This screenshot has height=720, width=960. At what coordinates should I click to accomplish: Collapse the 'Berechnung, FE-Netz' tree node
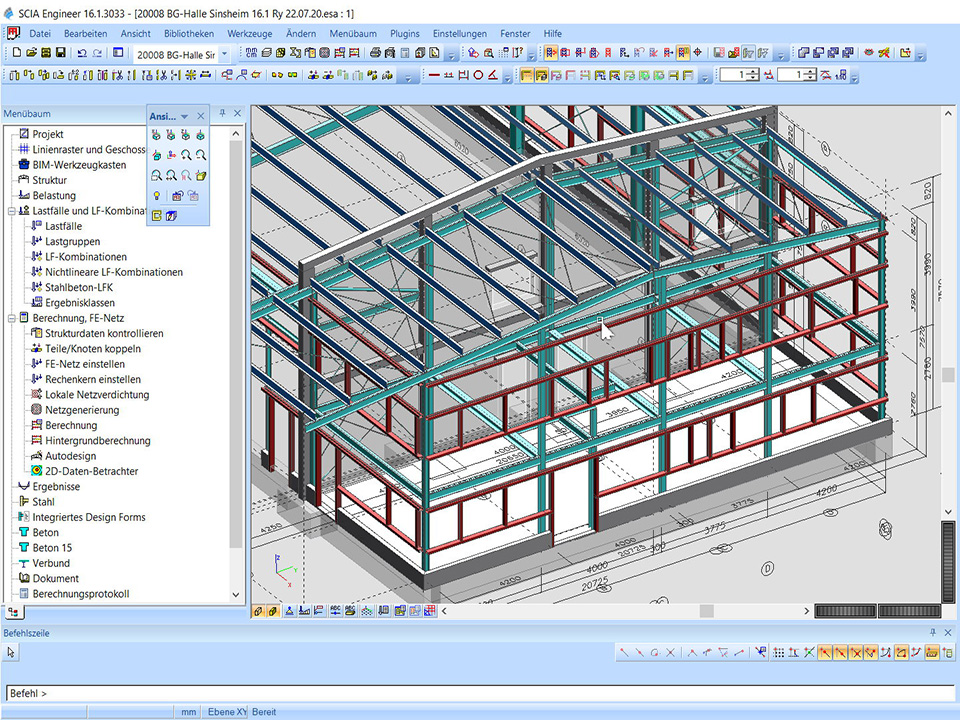point(11,318)
